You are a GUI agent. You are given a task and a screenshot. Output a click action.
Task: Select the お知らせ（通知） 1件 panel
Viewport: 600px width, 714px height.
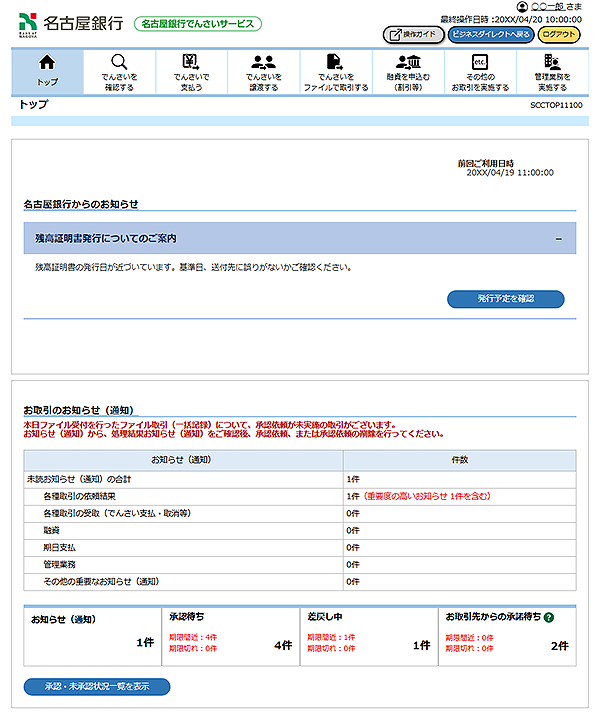(91, 637)
